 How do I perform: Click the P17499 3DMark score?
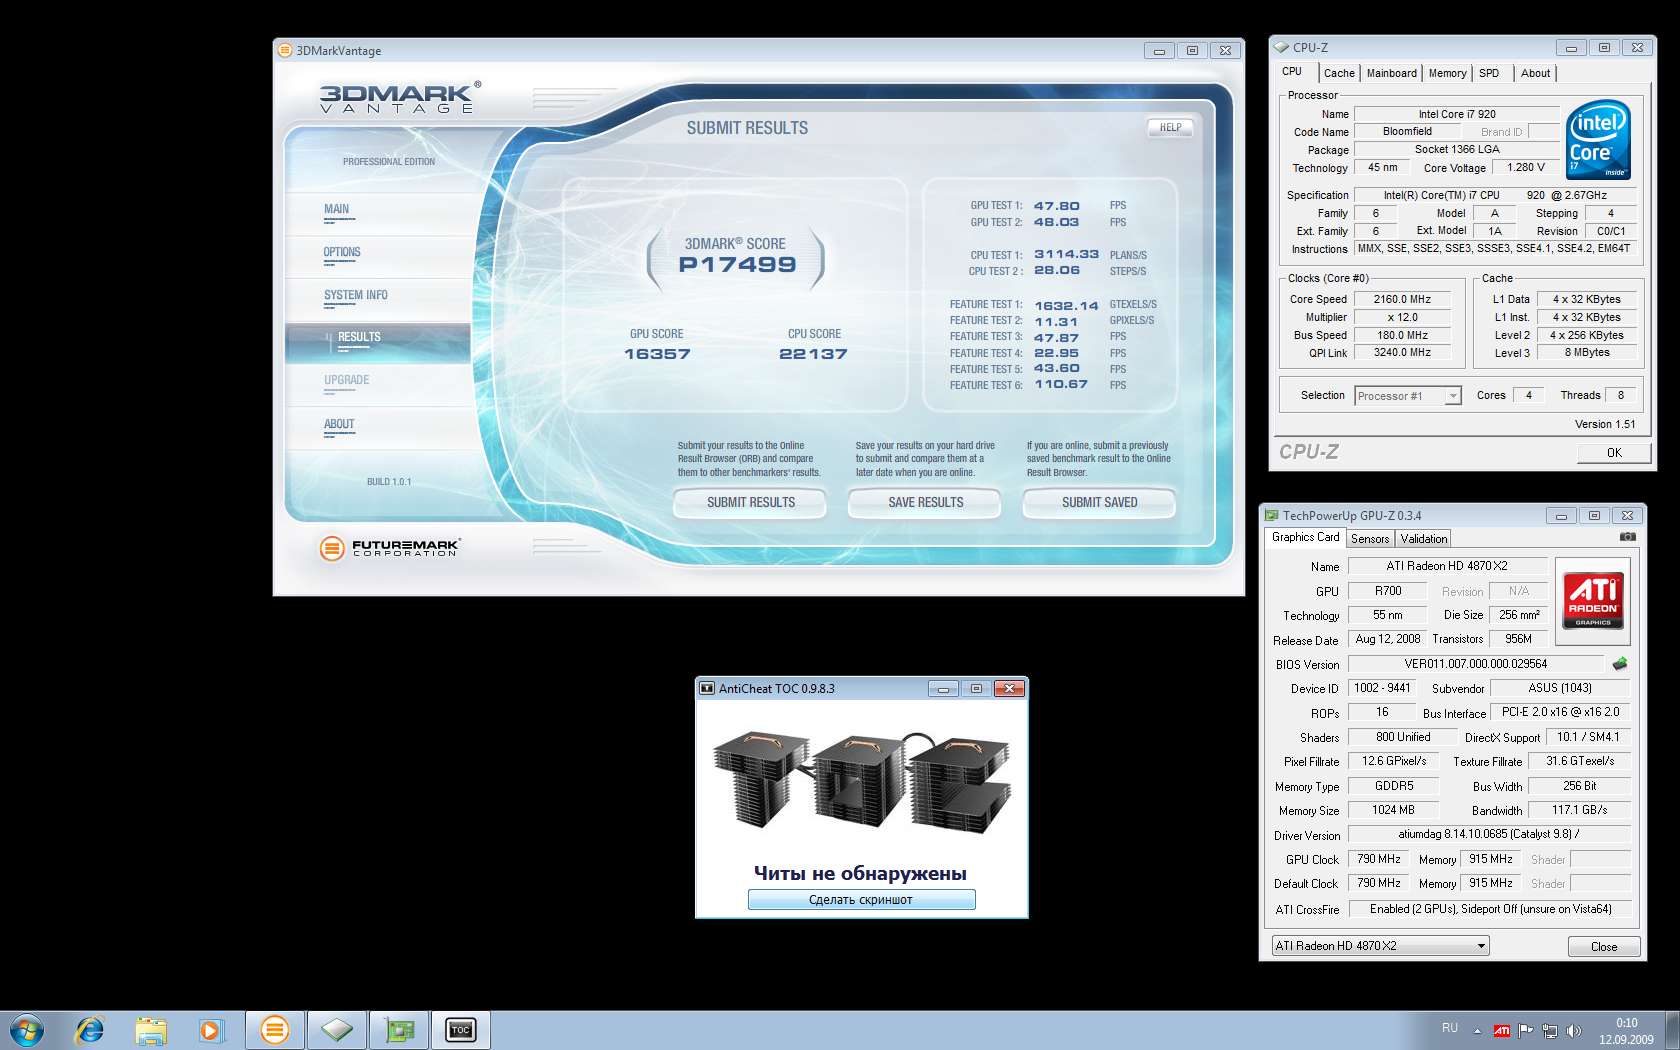tap(737, 265)
